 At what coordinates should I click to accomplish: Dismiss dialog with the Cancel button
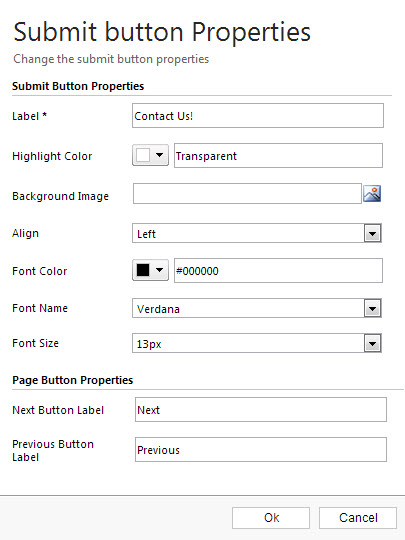(358, 518)
